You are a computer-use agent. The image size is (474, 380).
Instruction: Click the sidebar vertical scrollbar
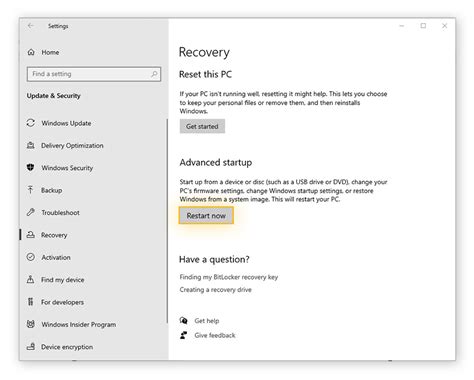point(167,221)
